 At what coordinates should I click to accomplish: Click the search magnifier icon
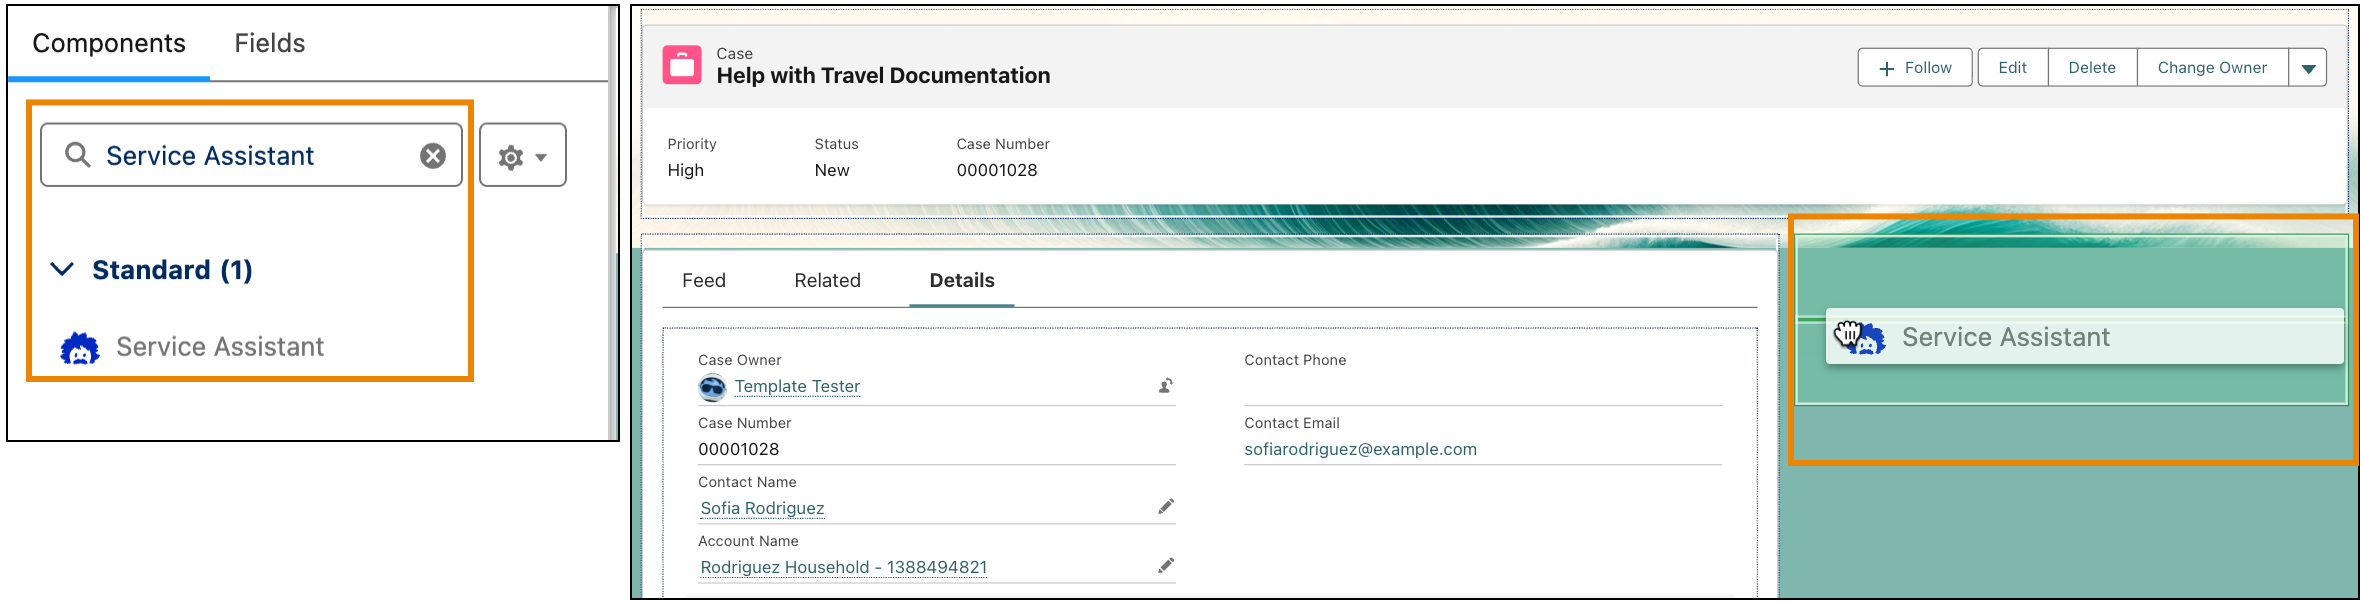click(77, 155)
